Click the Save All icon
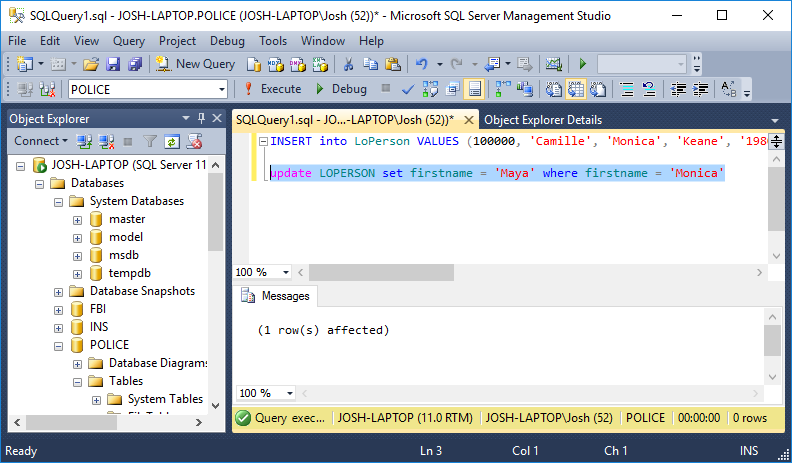The image size is (792, 463). click(135, 64)
